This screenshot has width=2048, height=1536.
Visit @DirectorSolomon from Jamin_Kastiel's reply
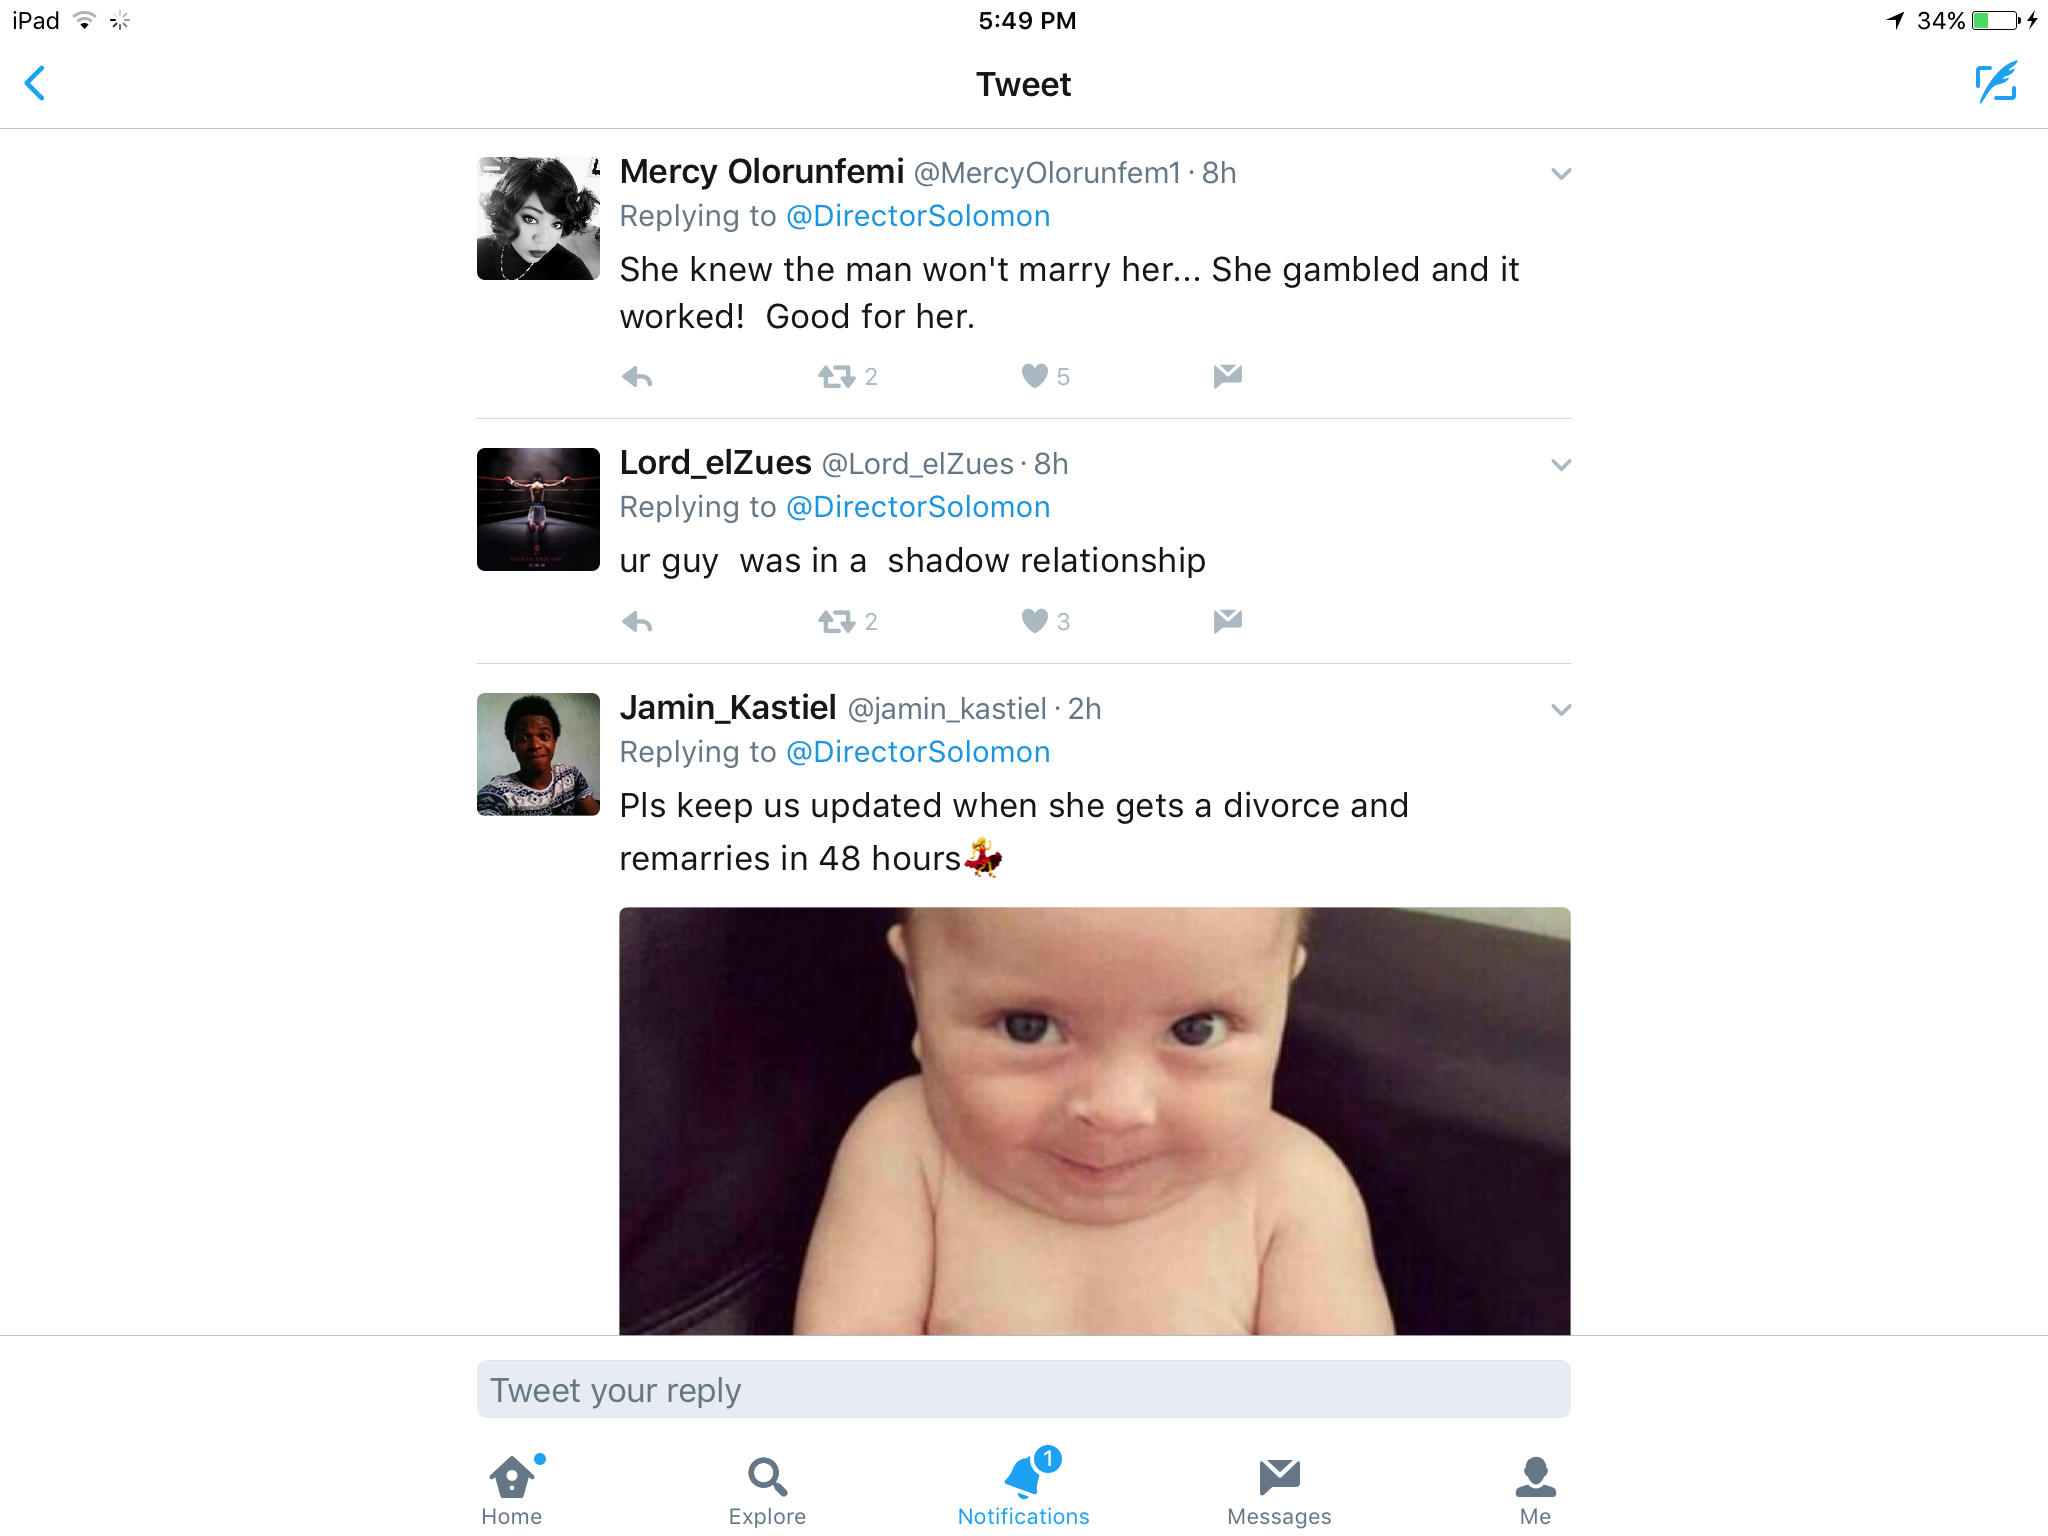[918, 752]
